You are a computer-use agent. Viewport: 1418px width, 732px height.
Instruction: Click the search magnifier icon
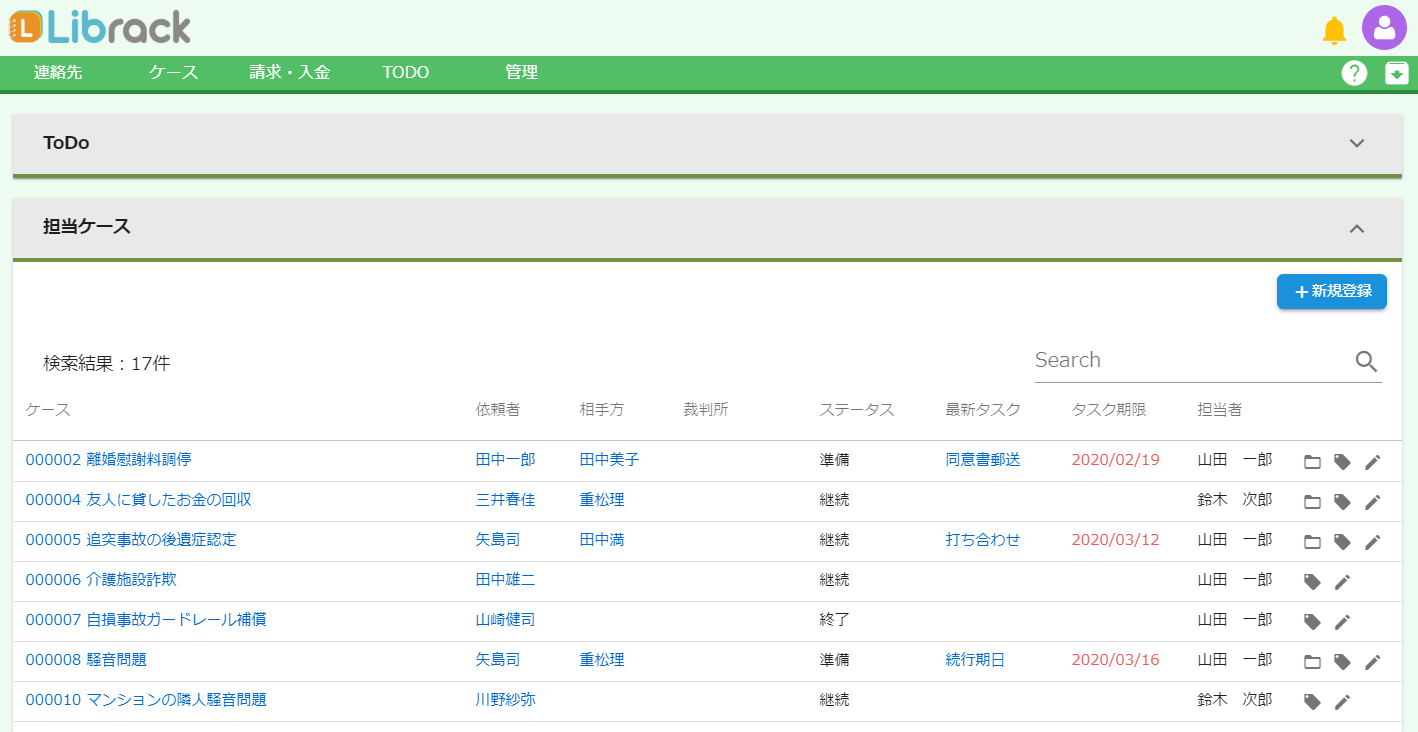(x=1366, y=362)
